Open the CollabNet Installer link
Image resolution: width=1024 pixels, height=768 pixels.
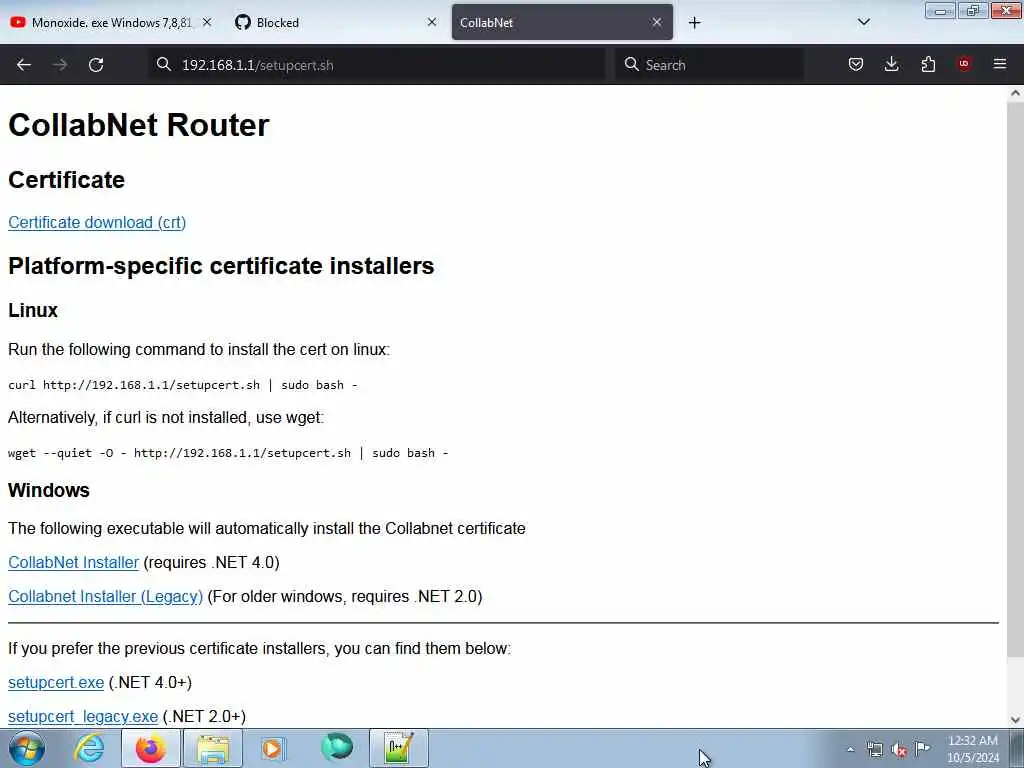(x=73, y=562)
